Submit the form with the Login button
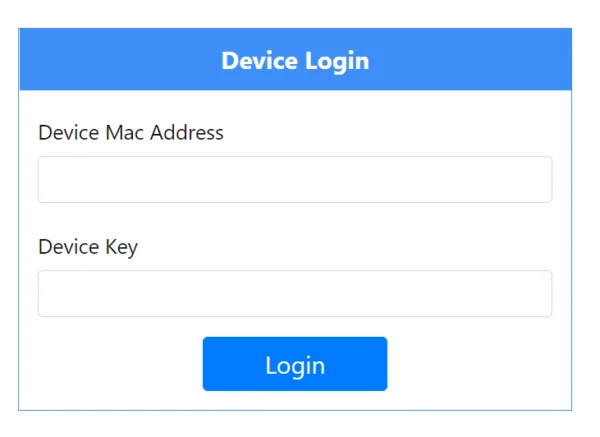Image resolution: width=600 pixels, height=437 pixels. [295, 364]
